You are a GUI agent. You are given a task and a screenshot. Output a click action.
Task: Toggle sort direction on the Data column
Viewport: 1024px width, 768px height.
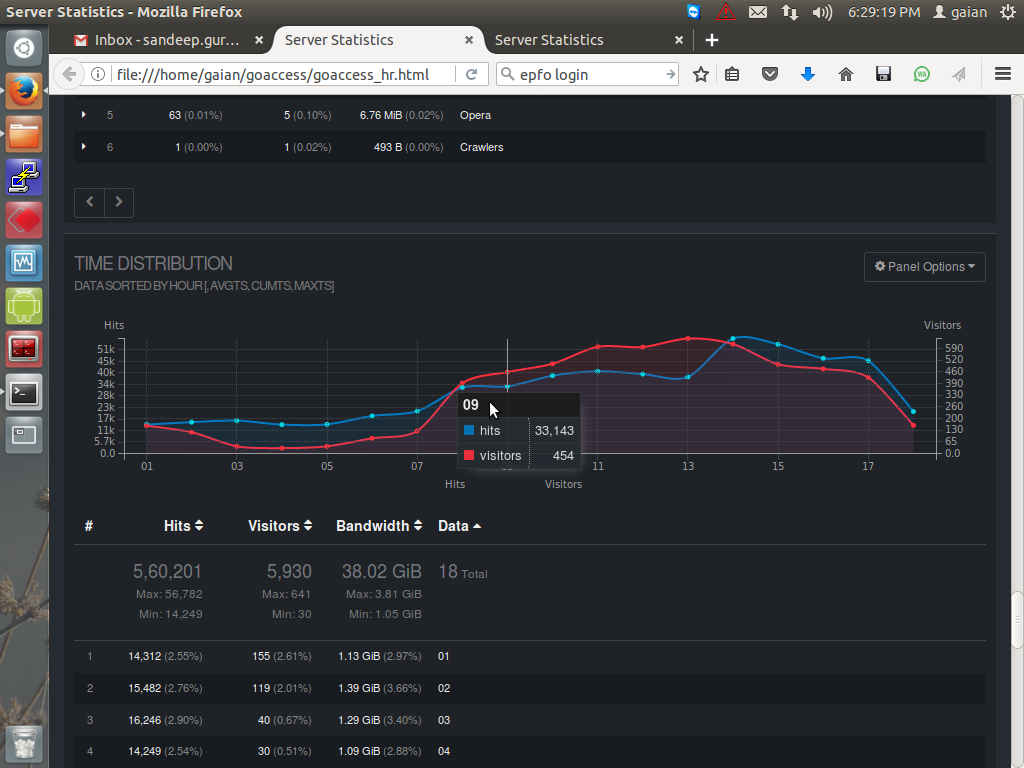pos(456,525)
